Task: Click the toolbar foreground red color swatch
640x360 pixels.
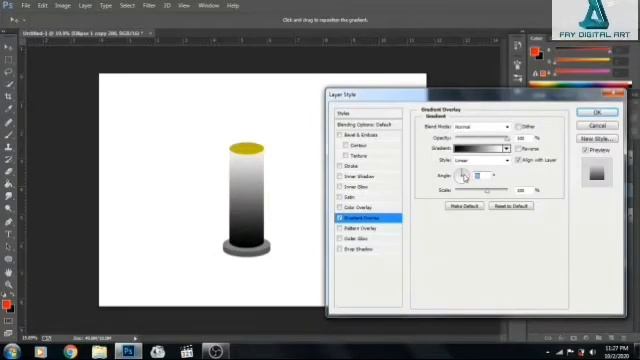Action: pos(6,304)
